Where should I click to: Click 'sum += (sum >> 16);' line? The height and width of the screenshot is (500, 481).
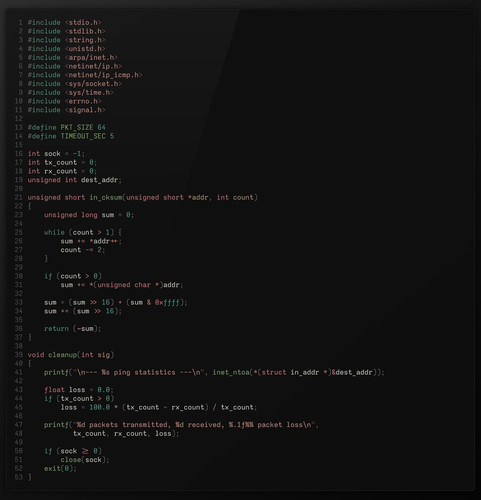pos(83,311)
